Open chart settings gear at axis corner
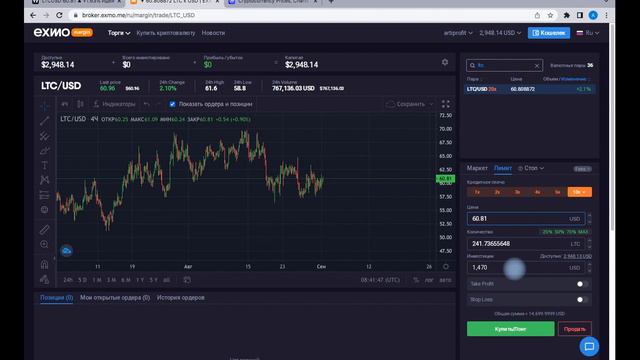This screenshot has height=360, width=640. pos(446,267)
